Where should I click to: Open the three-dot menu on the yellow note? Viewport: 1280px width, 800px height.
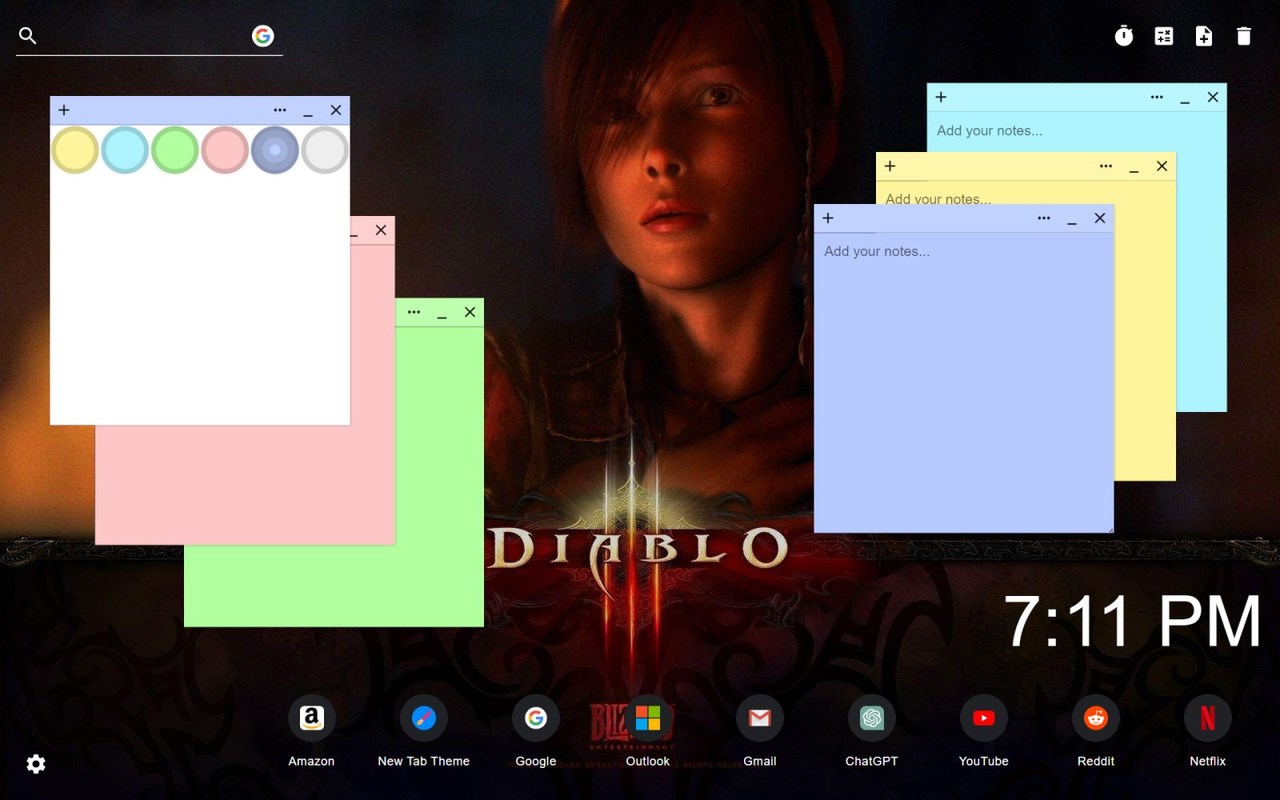[1106, 166]
